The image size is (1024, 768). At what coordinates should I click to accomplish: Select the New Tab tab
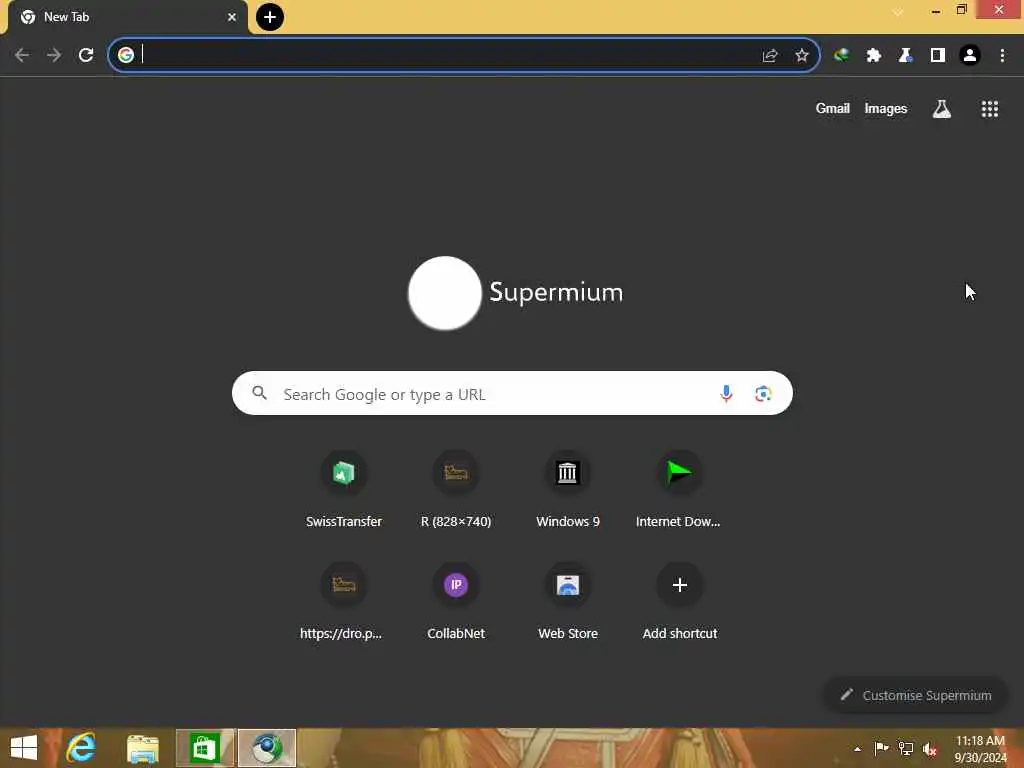128,18
